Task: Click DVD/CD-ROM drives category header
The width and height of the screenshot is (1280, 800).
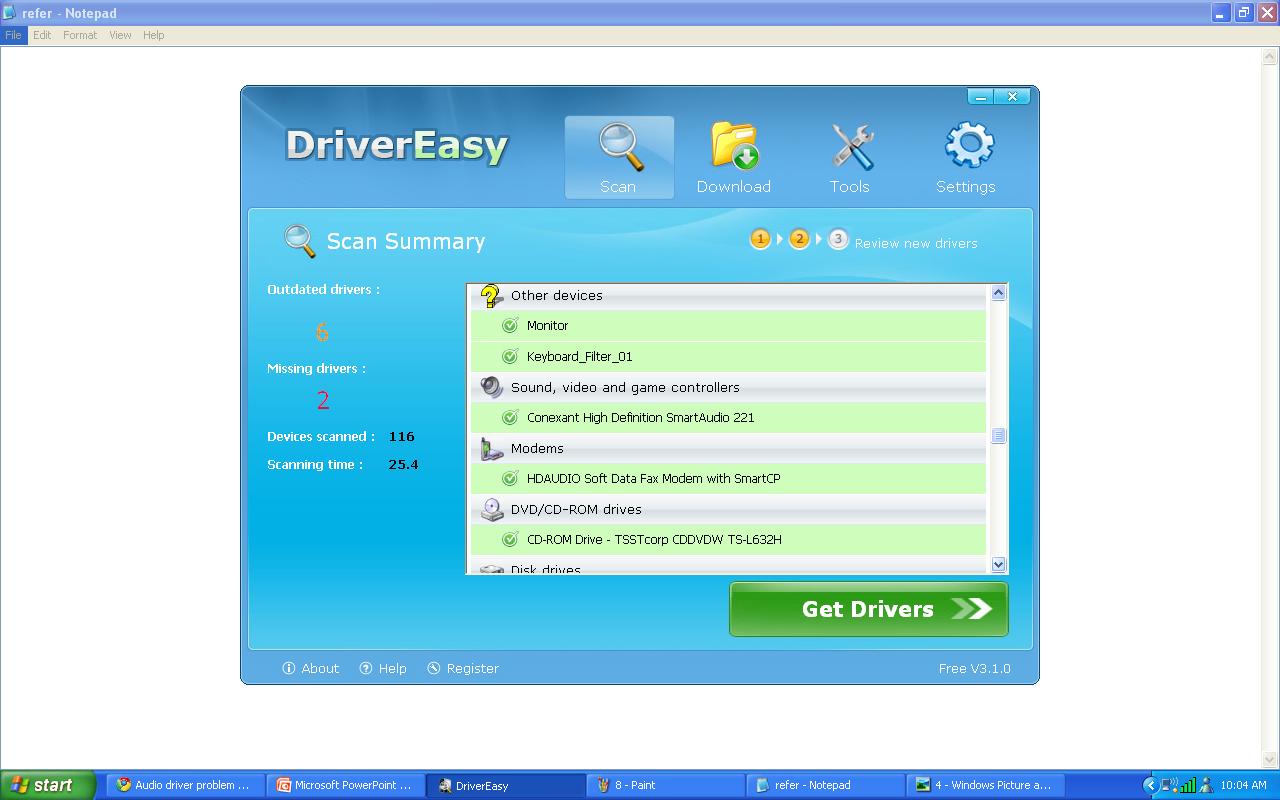Action: [x=729, y=509]
